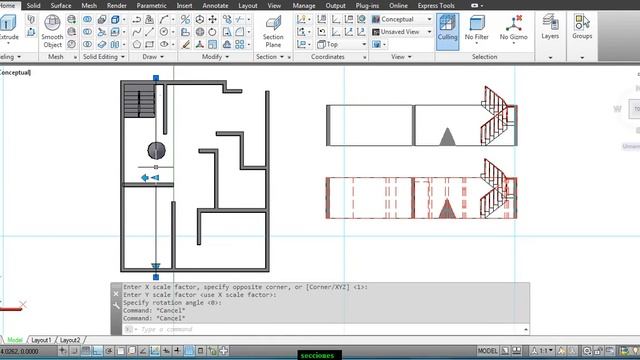Toggle the Culling selection button

point(447,31)
